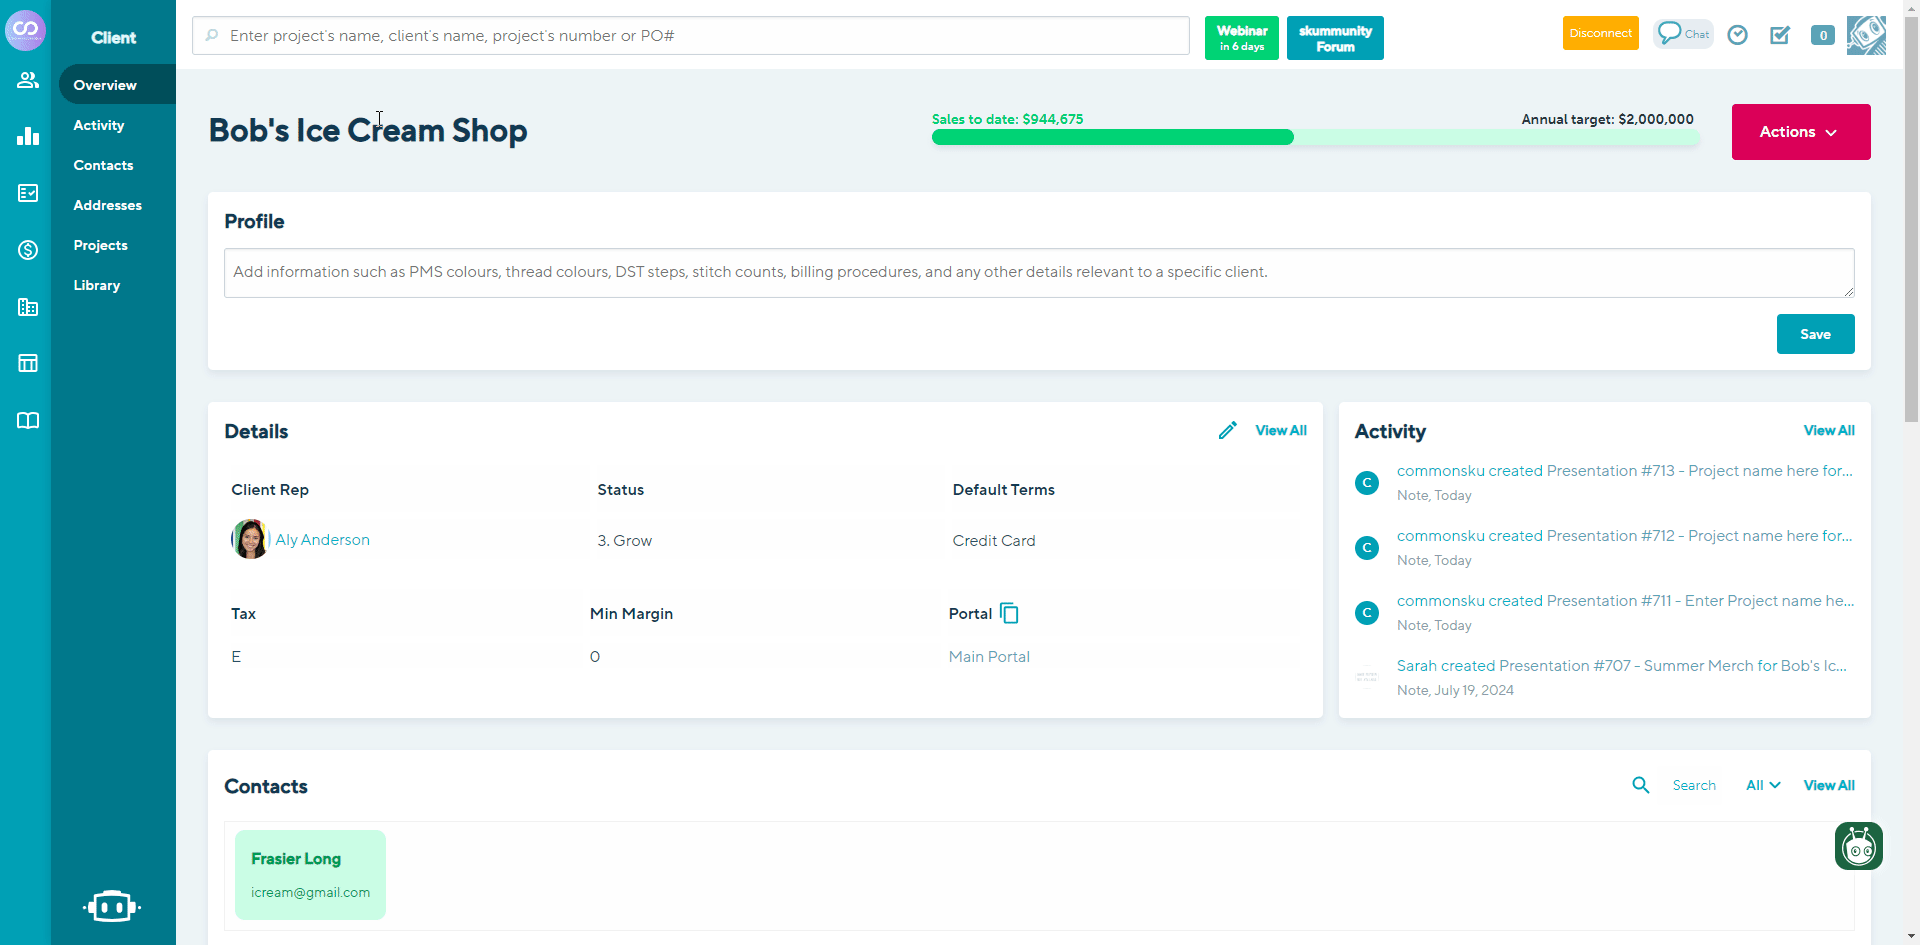Select the company building icon in sidebar
1920x945 pixels.
click(27, 307)
